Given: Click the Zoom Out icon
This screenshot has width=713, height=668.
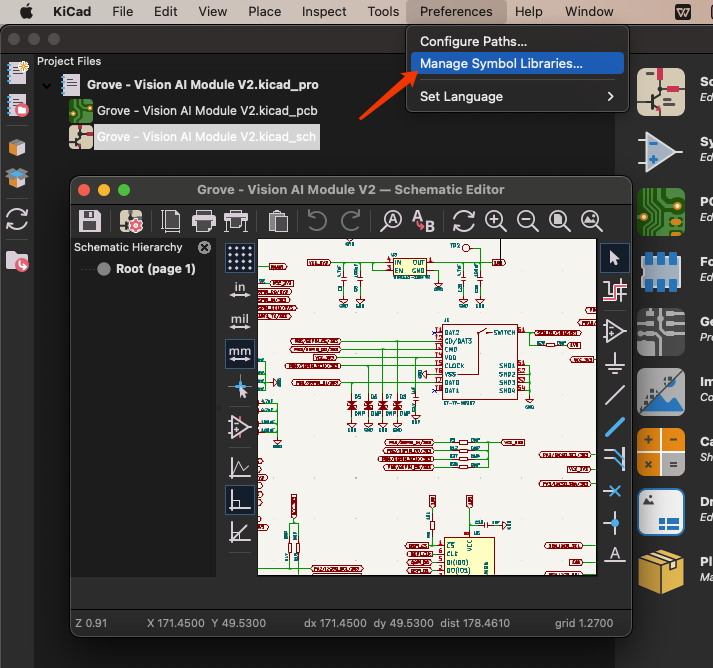Looking at the screenshot, I should 527,221.
